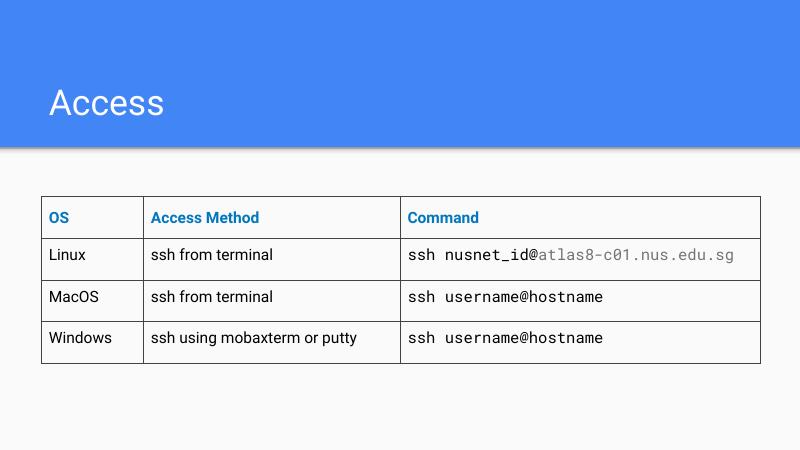Click the "Access Method" column header
Image resolution: width=800 pixels, height=450 pixels.
(x=205, y=218)
